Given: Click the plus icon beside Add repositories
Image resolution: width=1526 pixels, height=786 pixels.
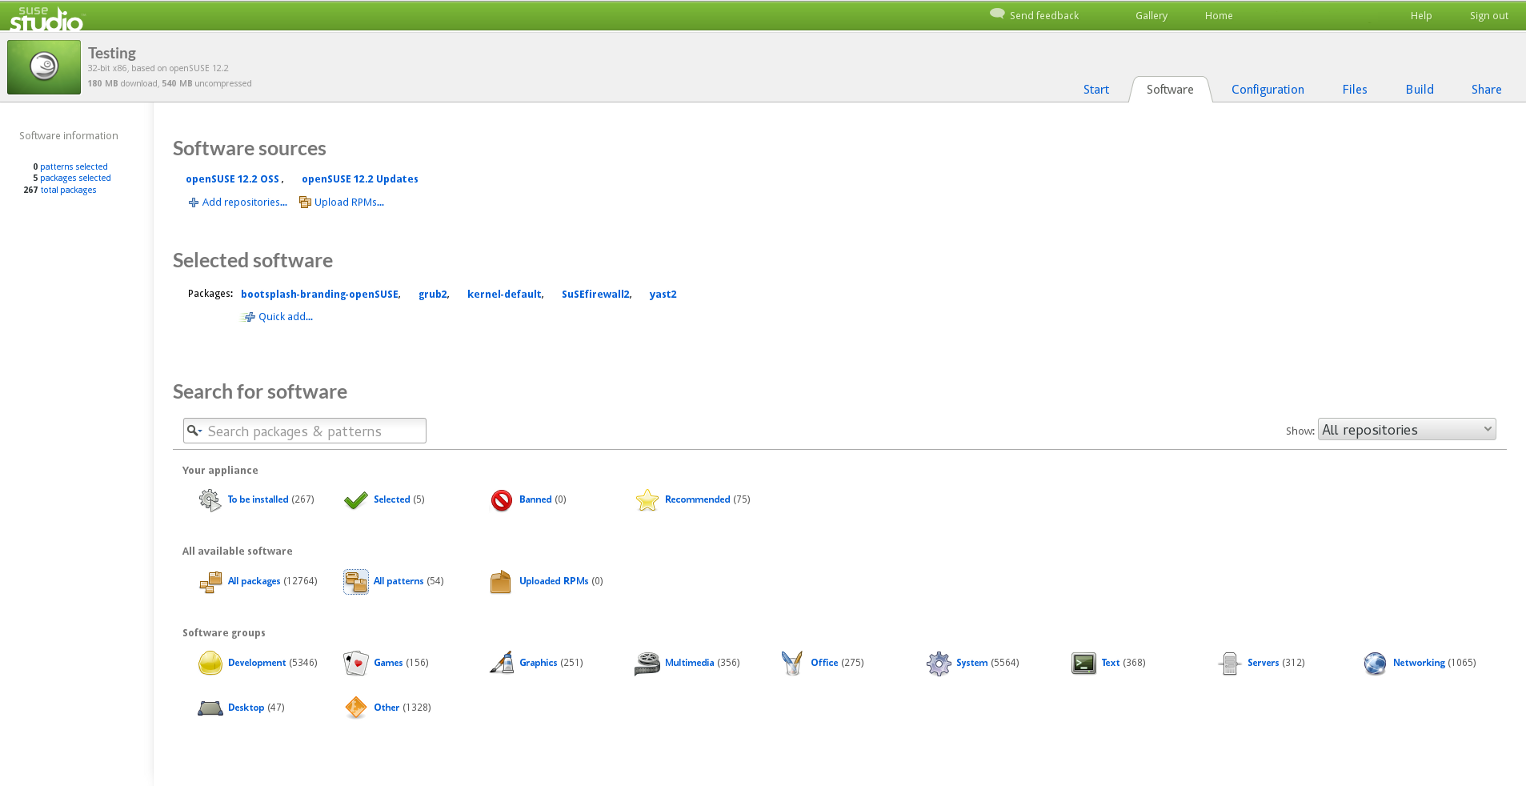Looking at the screenshot, I should coord(194,203).
